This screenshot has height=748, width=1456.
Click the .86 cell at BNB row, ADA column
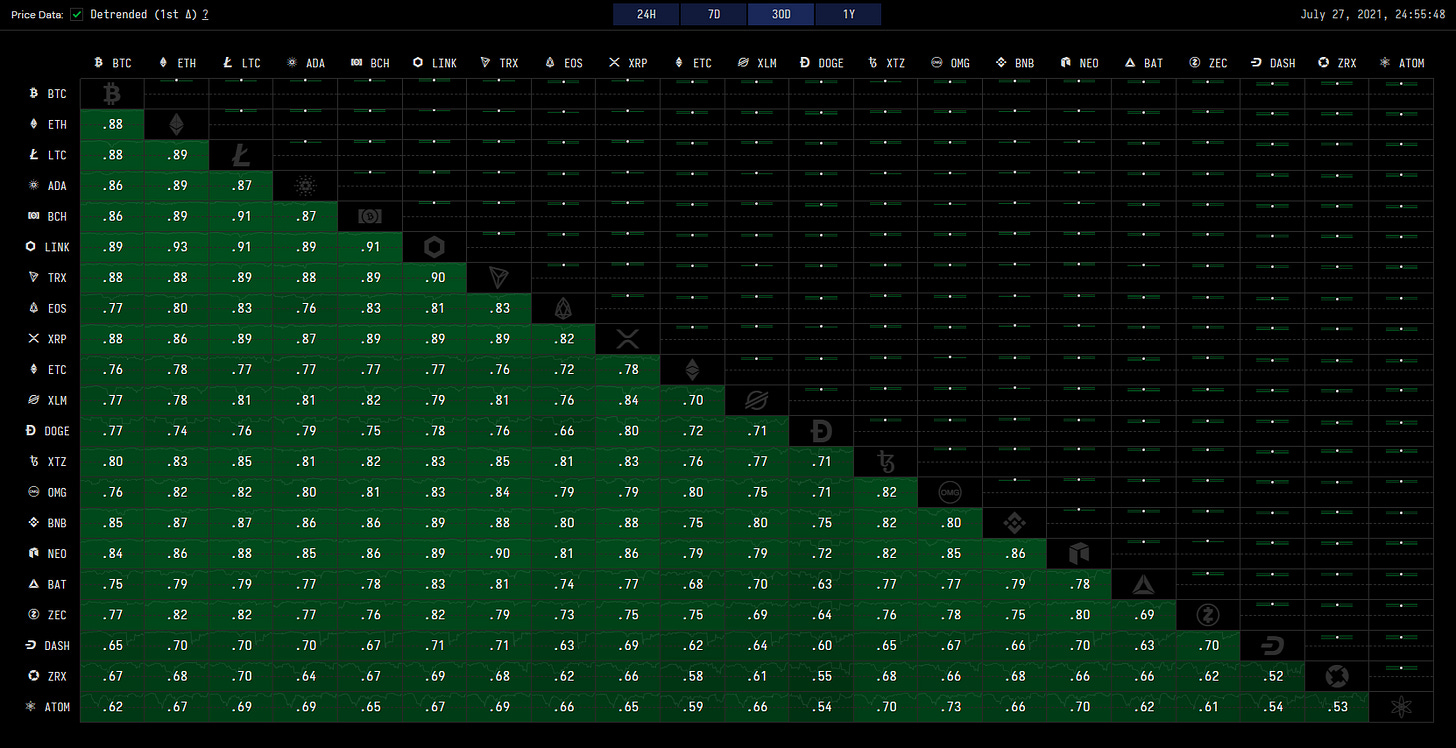click(x=305, y=523)
